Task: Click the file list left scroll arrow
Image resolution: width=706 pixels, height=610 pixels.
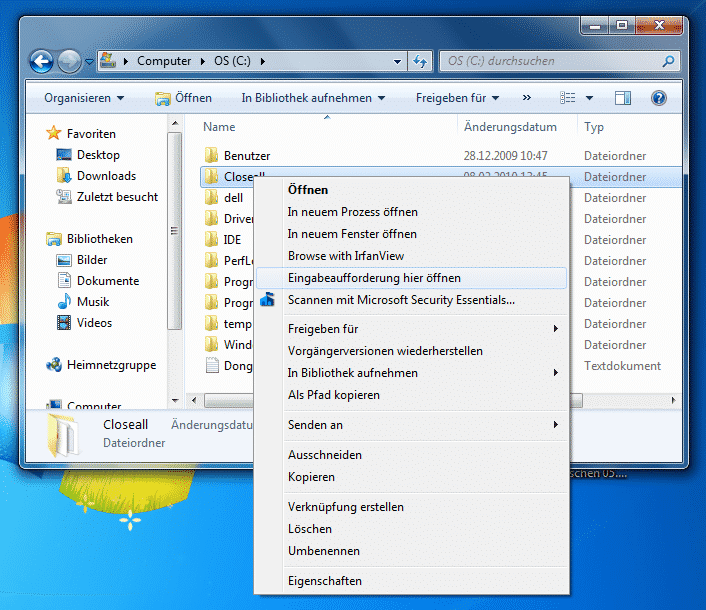Action: point(194,400)
